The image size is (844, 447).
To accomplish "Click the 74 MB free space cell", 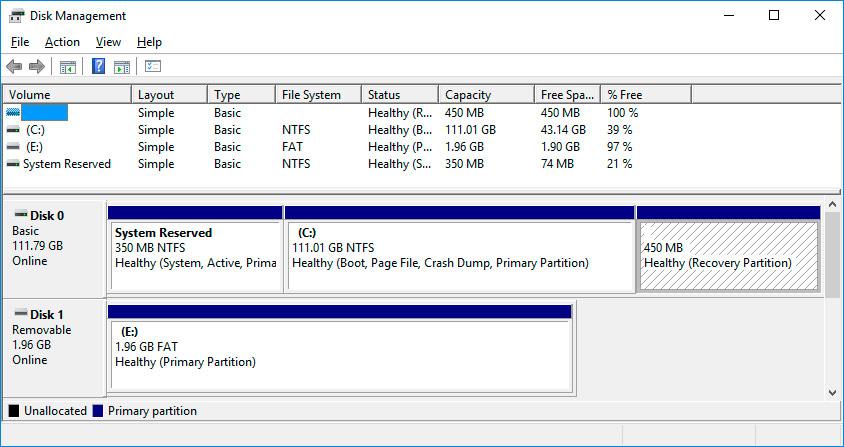I will pyautogui.click(x=557, y=164).
